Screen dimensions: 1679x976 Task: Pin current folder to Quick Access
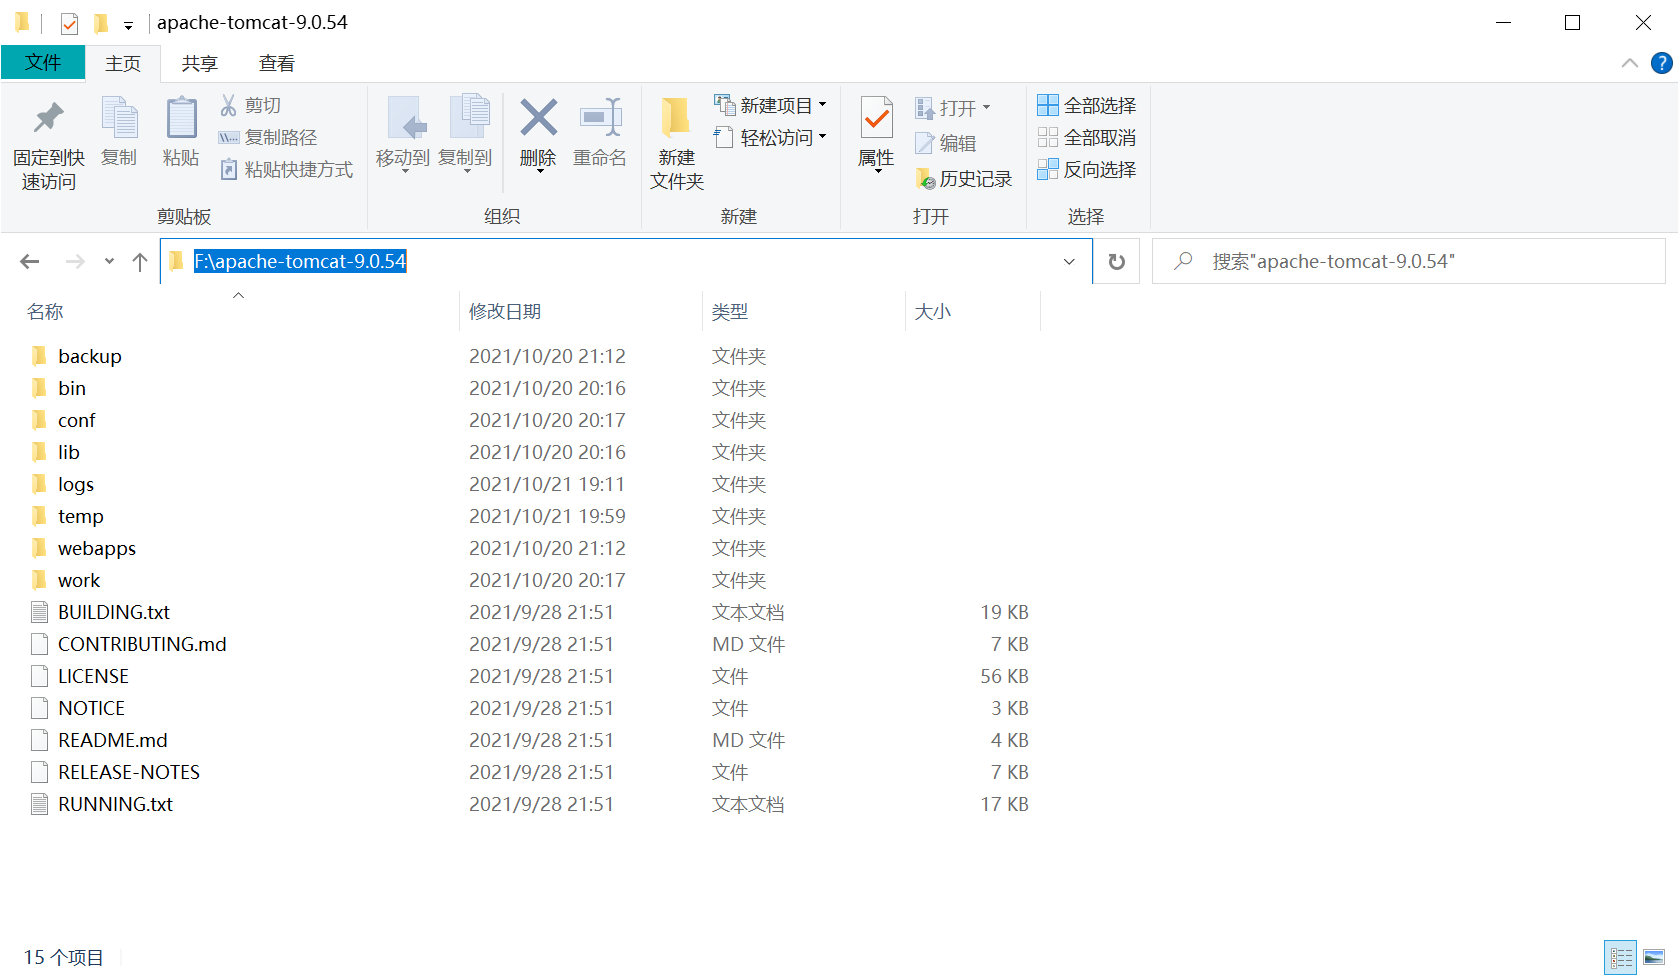[46, 140]
